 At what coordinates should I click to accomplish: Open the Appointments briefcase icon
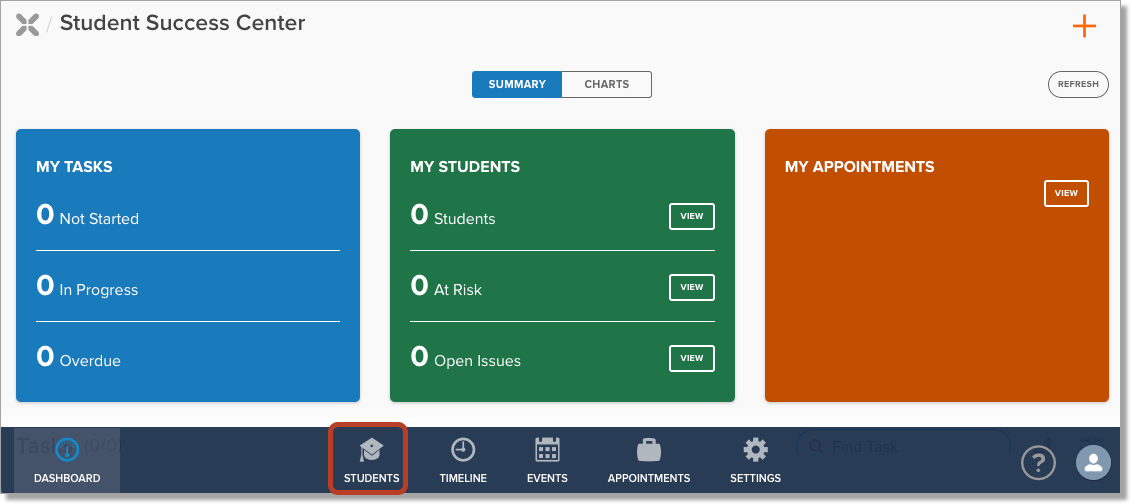point(649,450)
